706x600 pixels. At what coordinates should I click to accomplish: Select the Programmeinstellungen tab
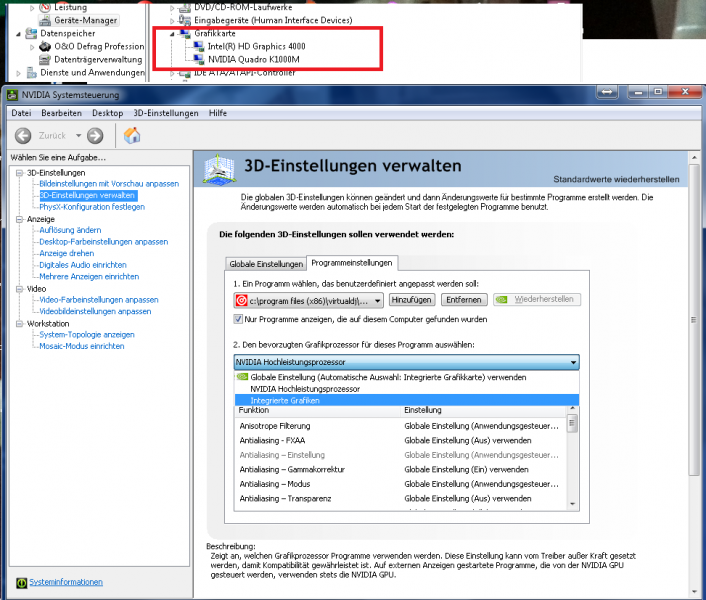(x=352, y=263)
